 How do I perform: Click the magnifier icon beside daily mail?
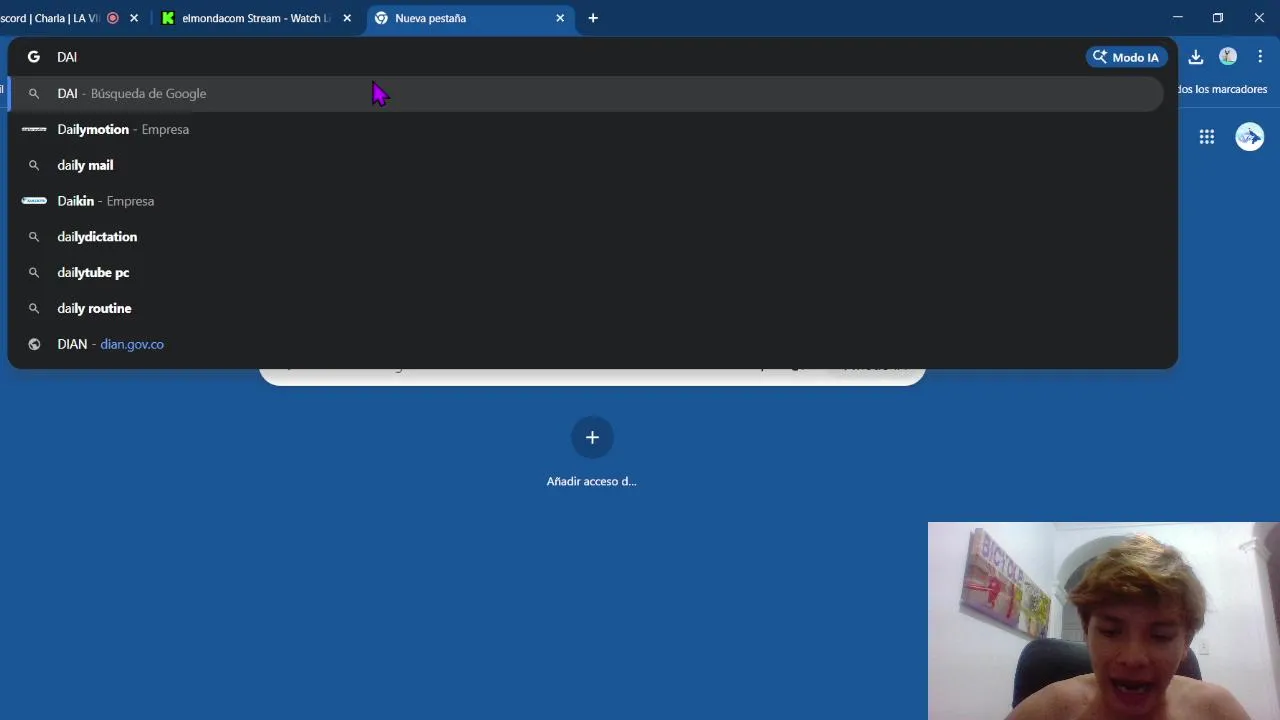pyautogui.click(x=34, y=165)
